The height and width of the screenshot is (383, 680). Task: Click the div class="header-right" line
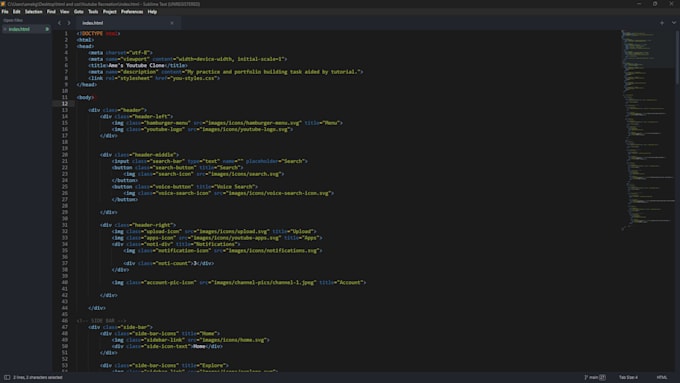pyautogui.click(x=138, y=225)
